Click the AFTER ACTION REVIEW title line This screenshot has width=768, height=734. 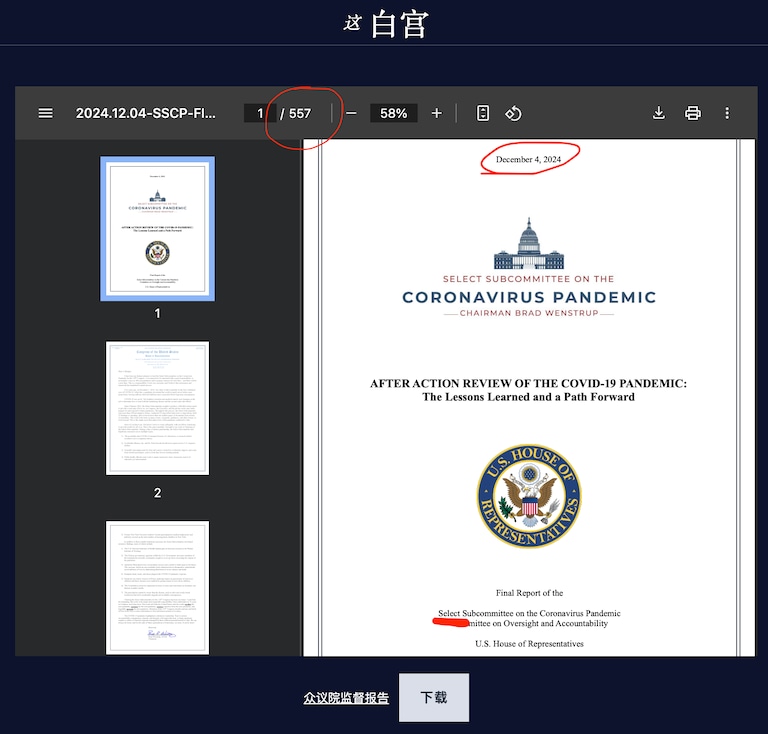[528, 383]
